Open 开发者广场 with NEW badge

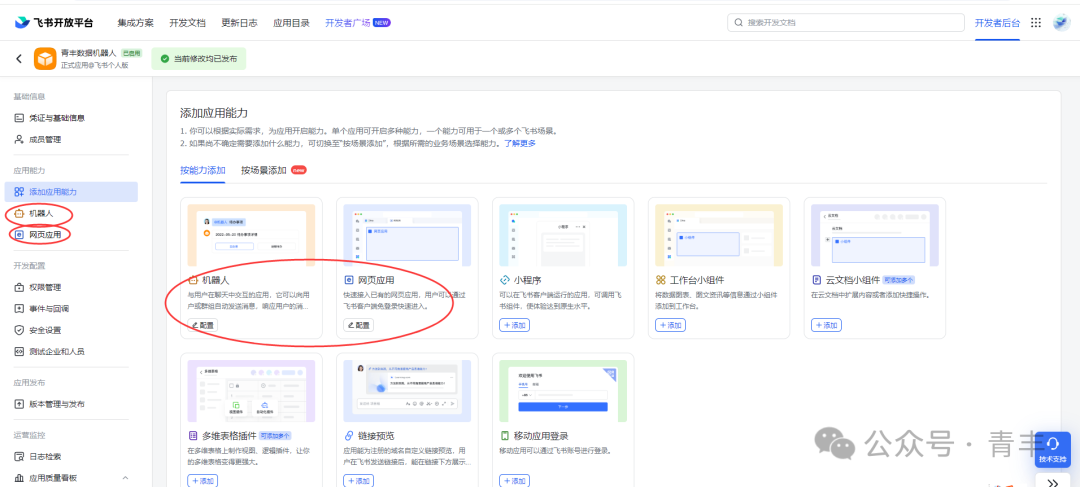click(x=358, y=23)
